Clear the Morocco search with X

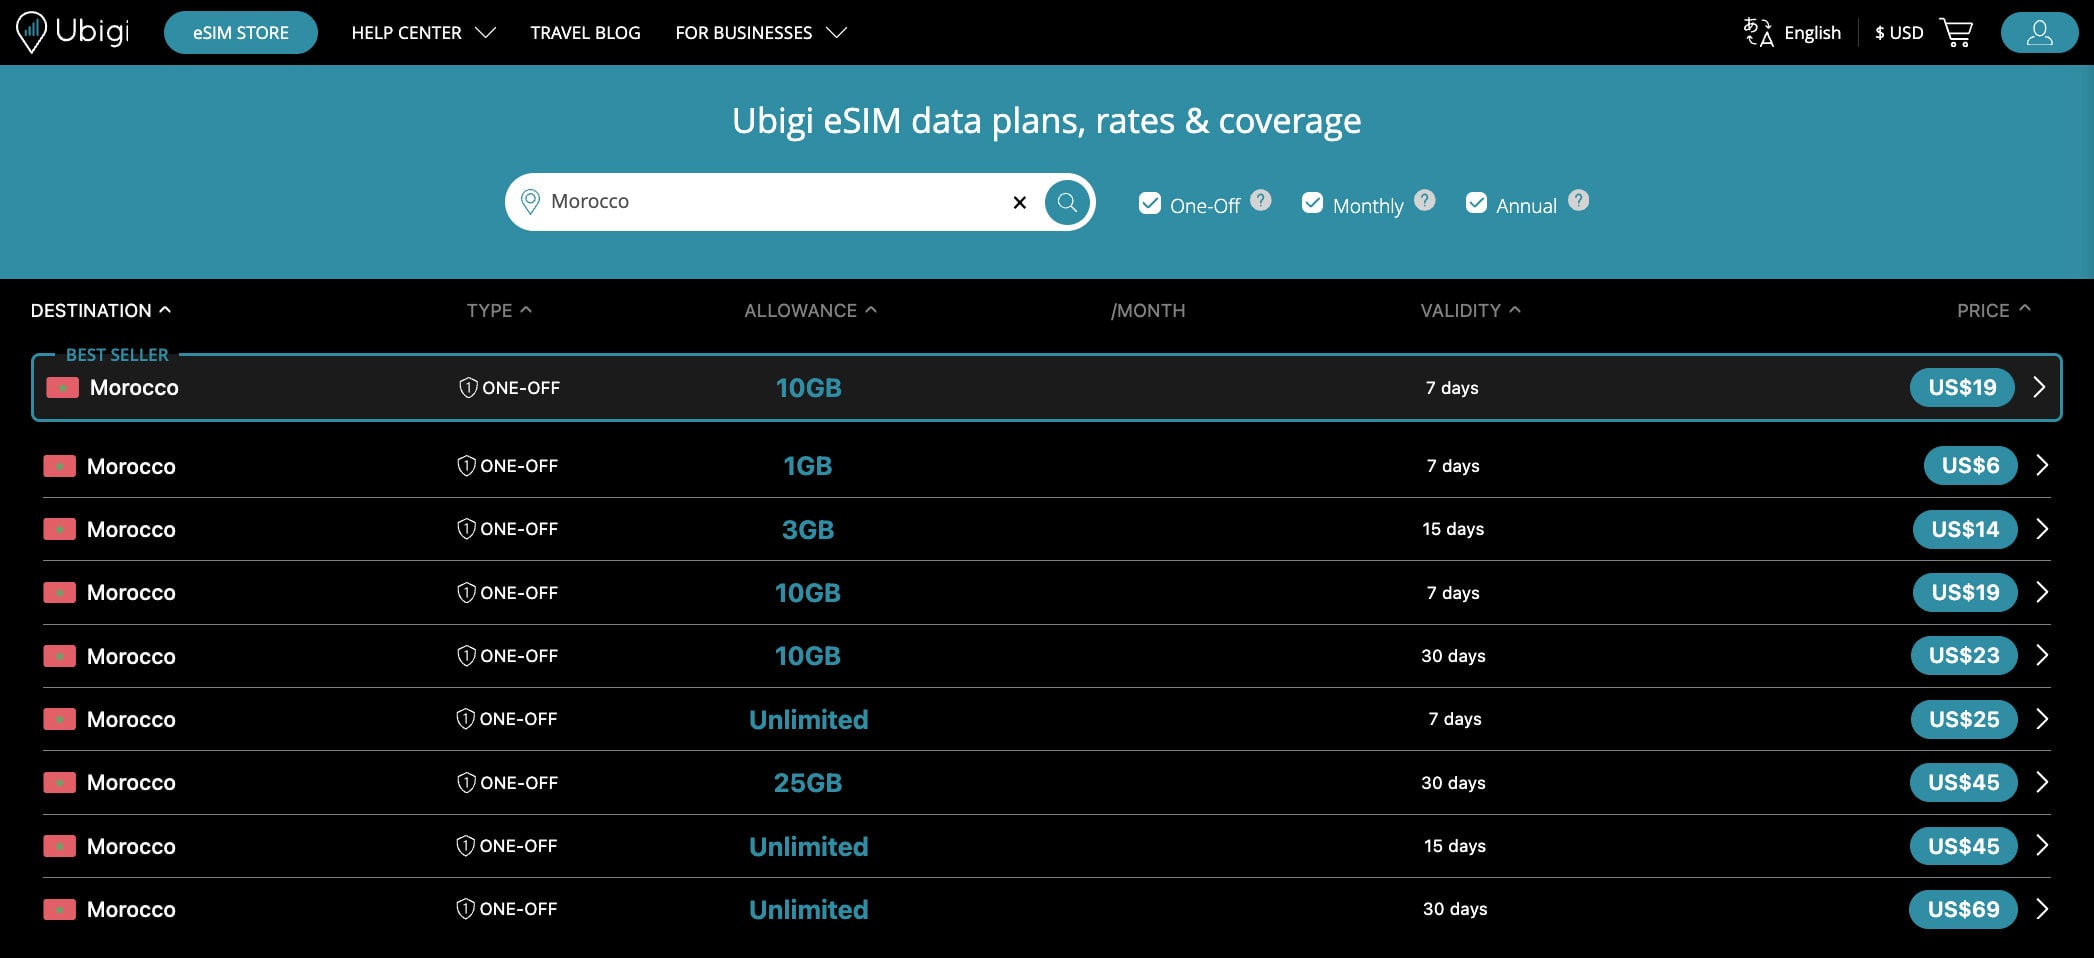1019,202
